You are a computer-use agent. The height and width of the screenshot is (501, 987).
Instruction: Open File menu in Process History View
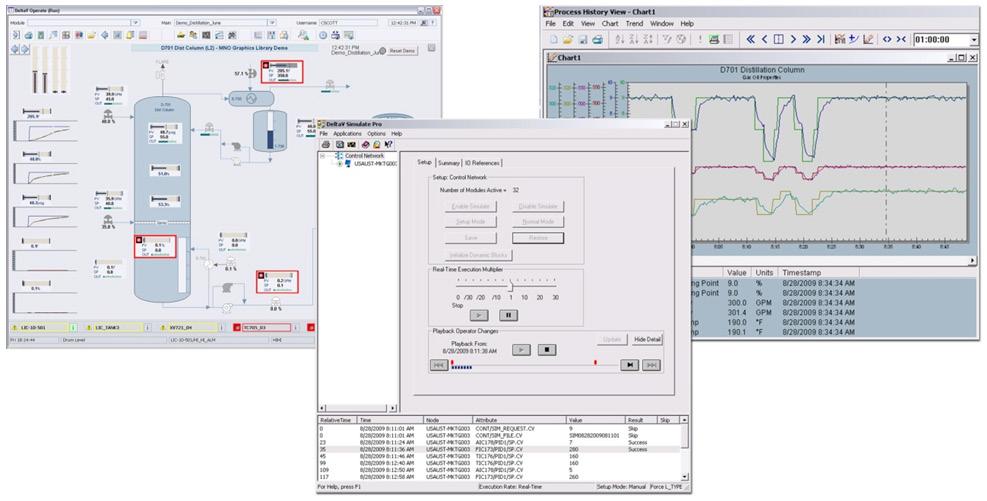(x=550, y=23)
